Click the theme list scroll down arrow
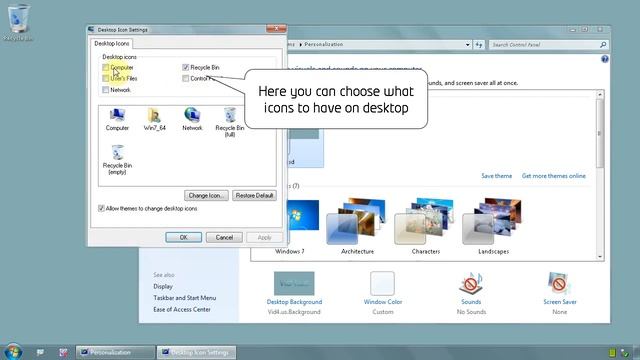The width and height of the screenshot is (640, 360). [600, 257]
